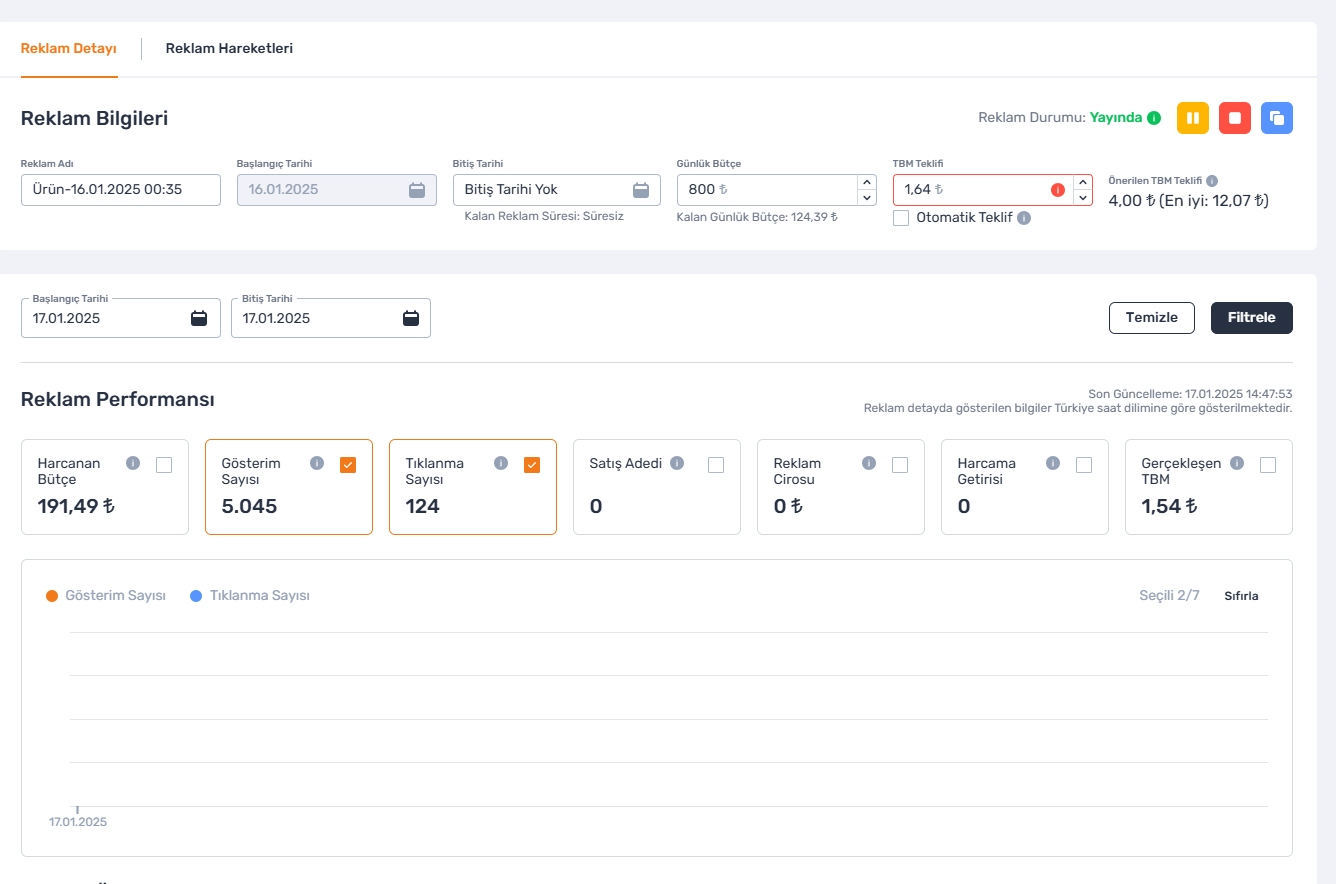This screenshot has width=1336, height=884.
Task: Click the red warning icon in TBM Teklifi
Action: [1058, 190]
